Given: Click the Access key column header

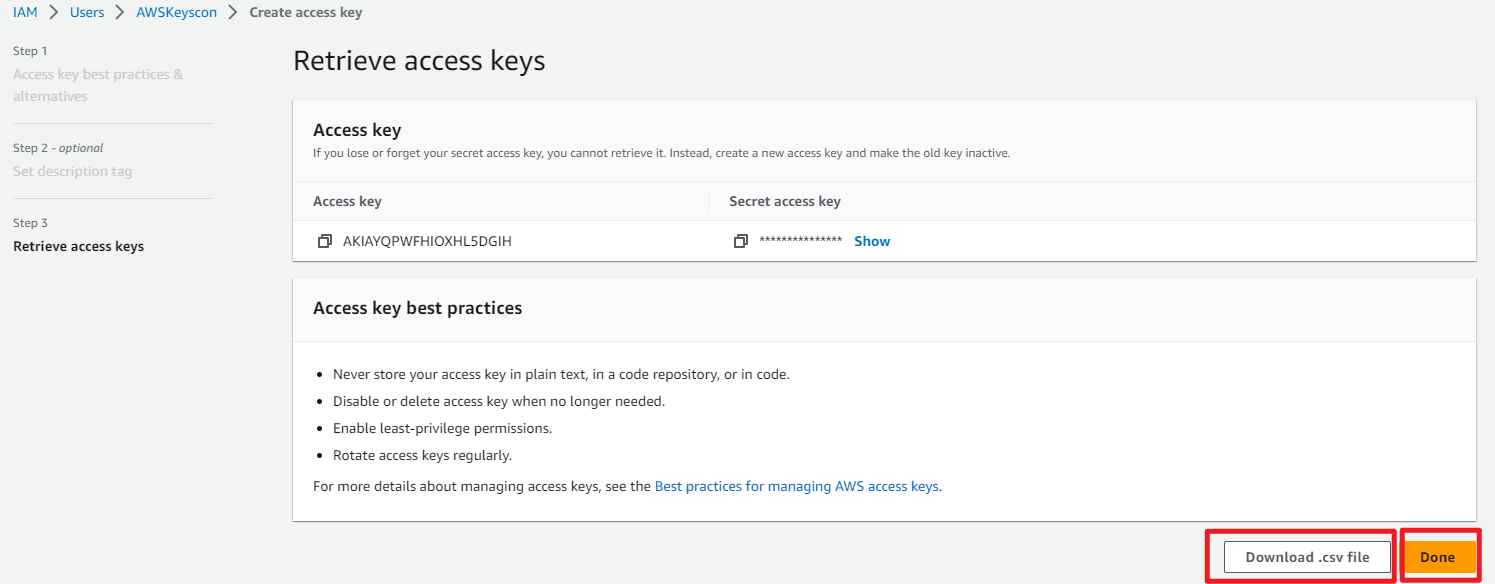Looking at the screenshot, I should [347, 201].
